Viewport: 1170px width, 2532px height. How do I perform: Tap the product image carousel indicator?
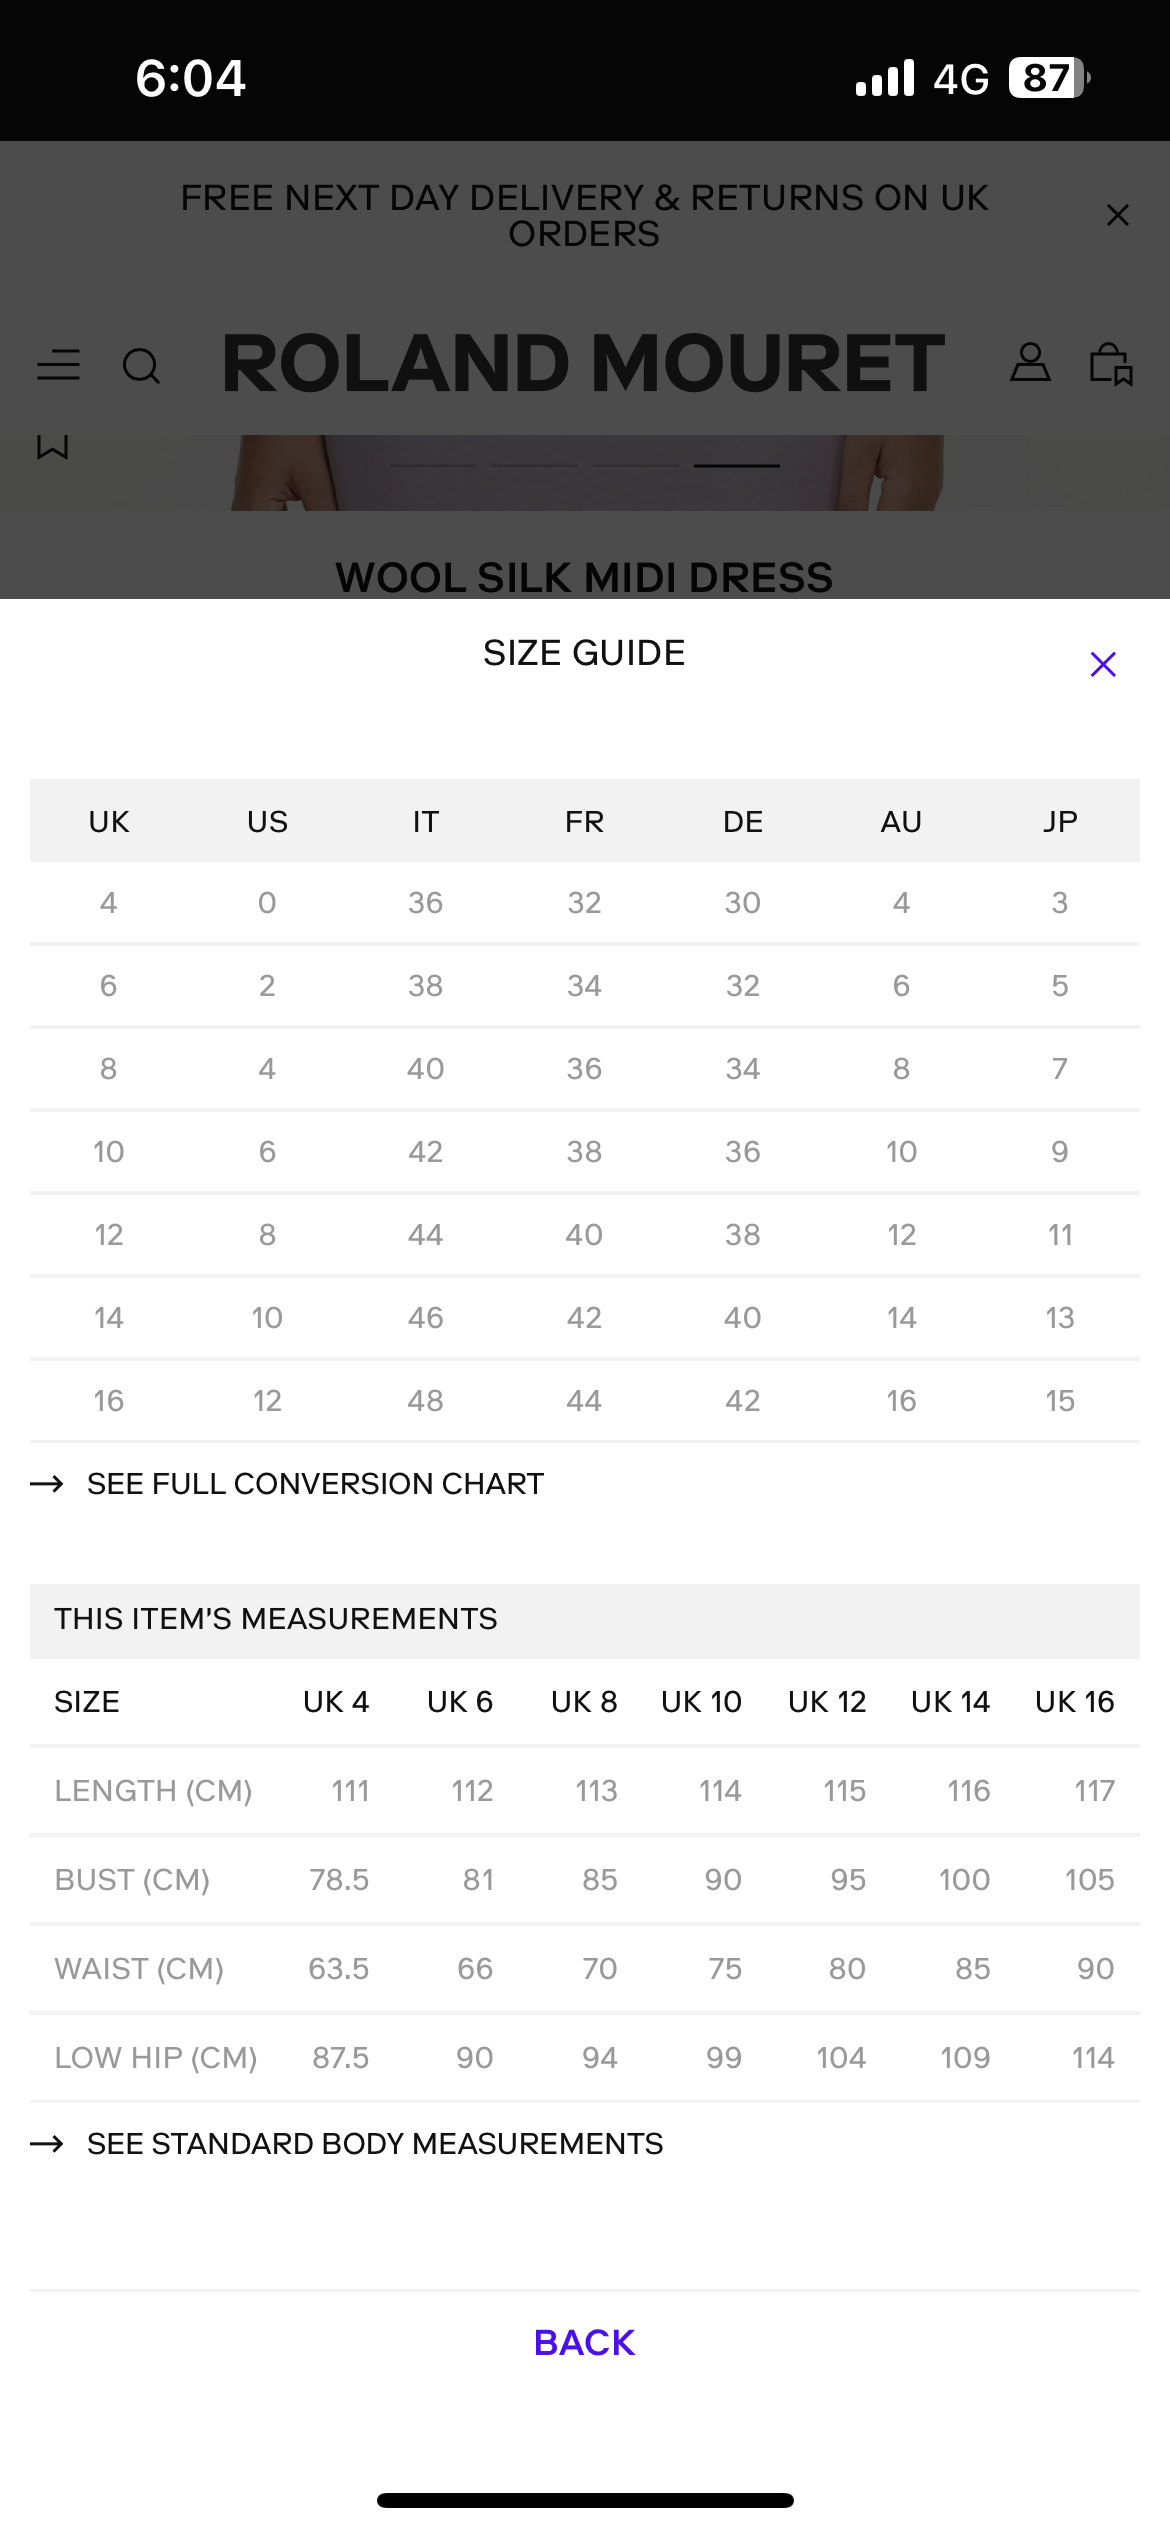tap(736, 466)
